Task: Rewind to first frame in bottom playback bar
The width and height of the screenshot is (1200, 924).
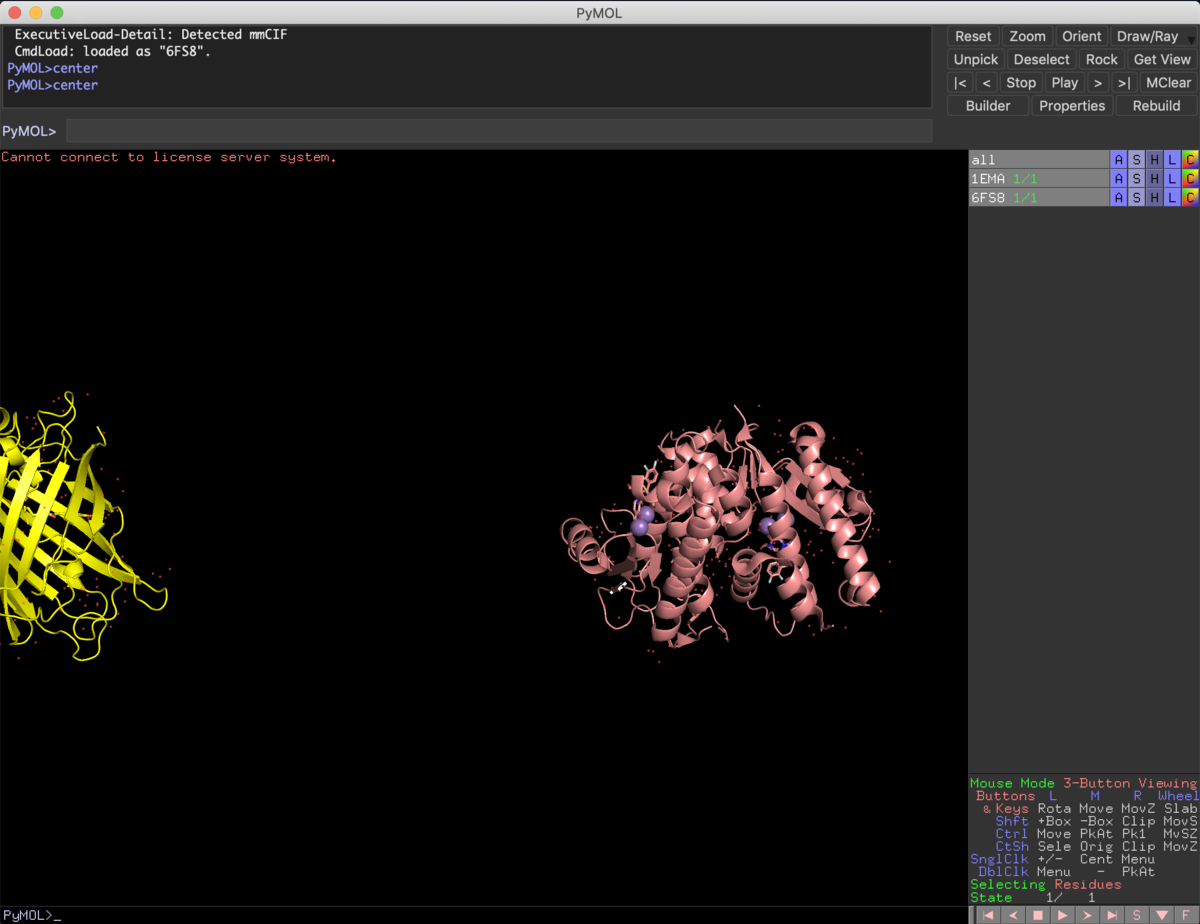Action: 987,915
